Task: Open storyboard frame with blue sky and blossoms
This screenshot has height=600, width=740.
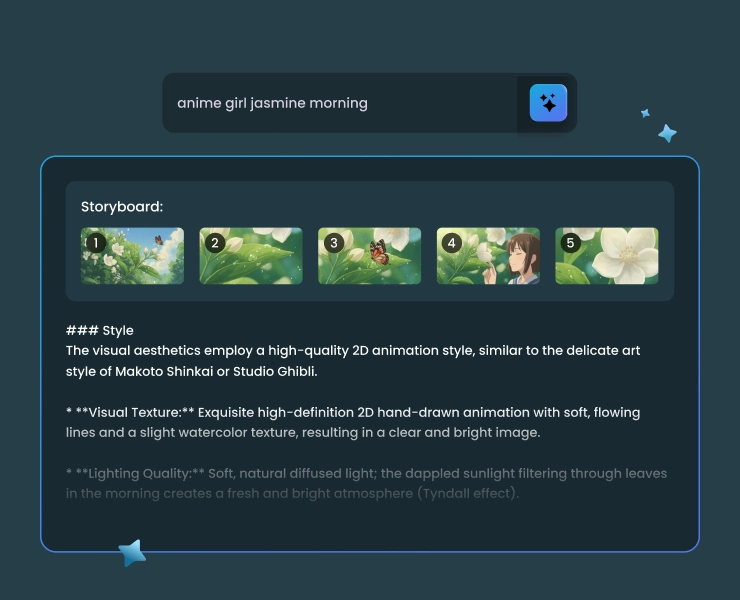Action: pyautogui.click(x=140, y=257)
